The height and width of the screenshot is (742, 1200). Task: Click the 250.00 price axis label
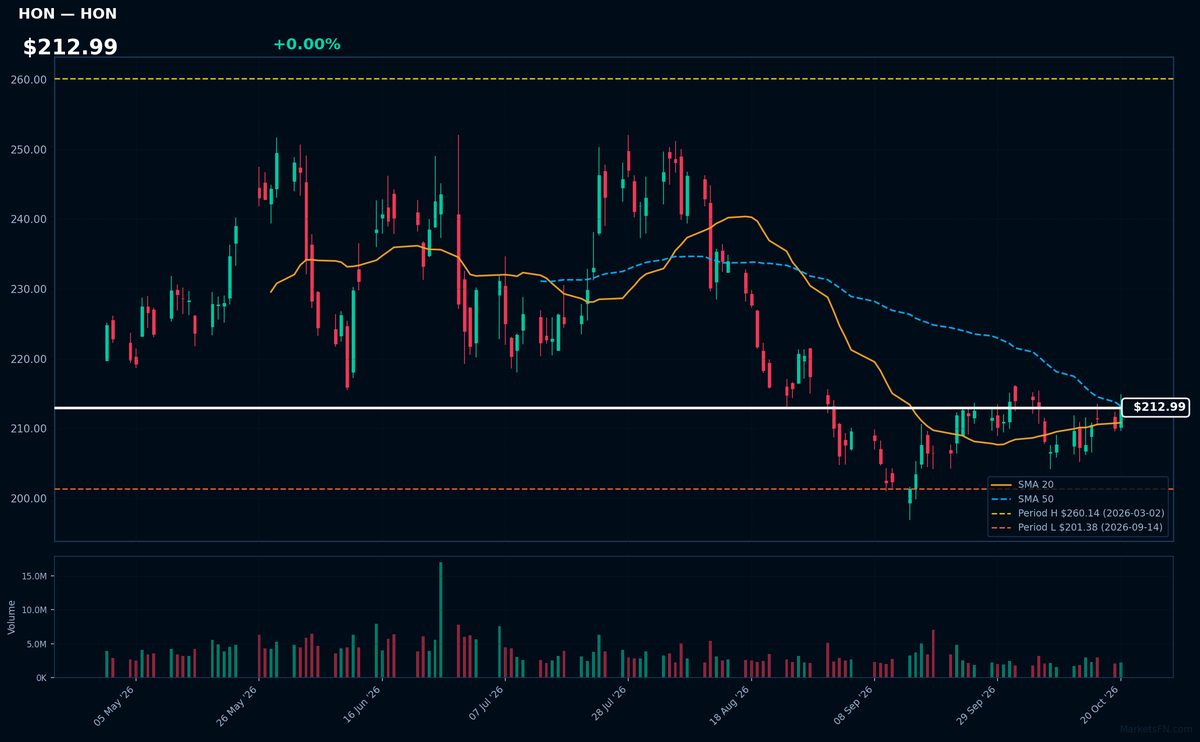(x=30, y=150)
